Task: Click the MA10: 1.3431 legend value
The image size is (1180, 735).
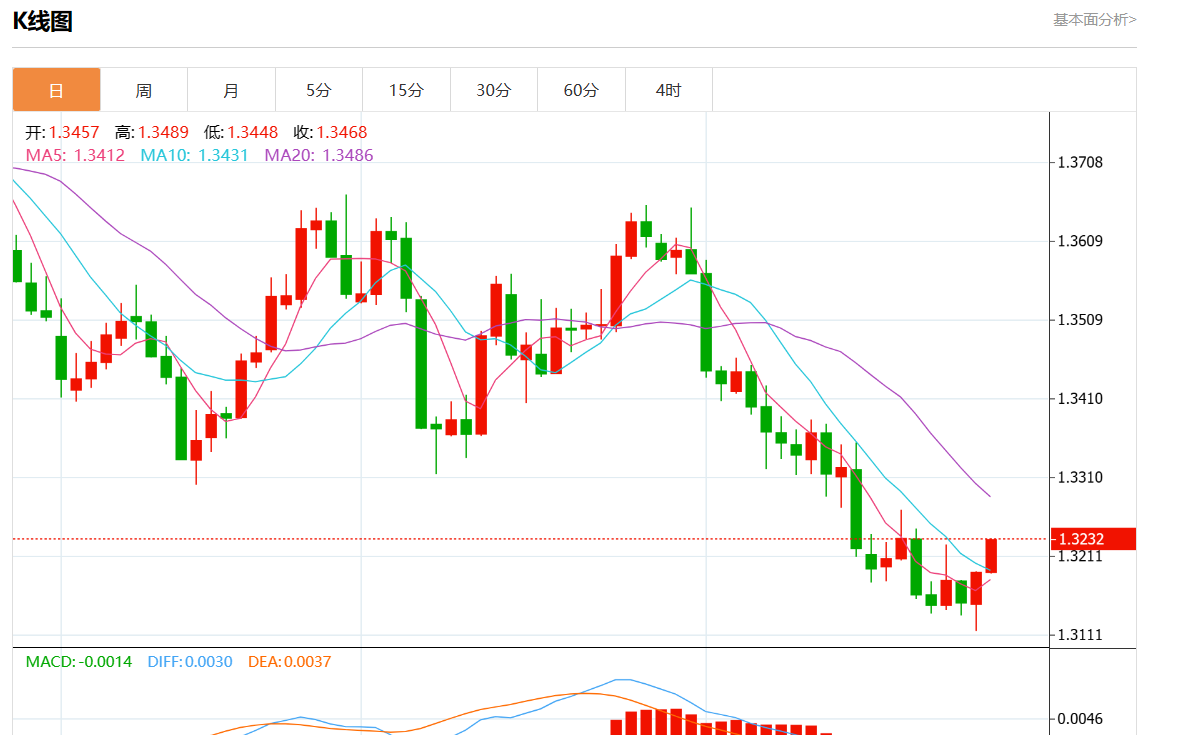Action: pos(194,155)
